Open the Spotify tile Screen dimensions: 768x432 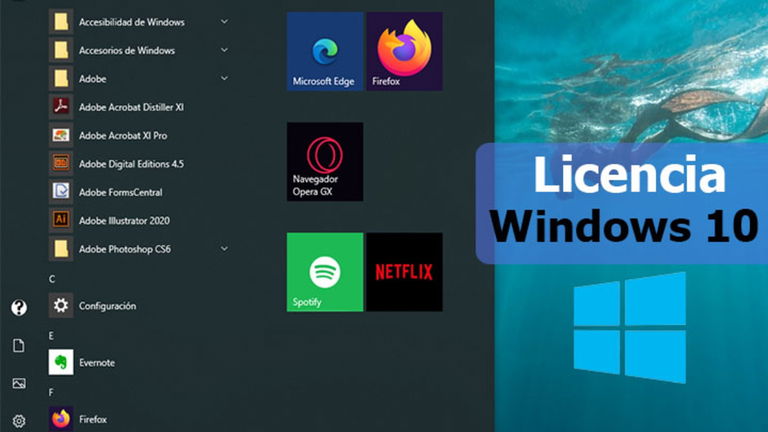coord(325,272)
